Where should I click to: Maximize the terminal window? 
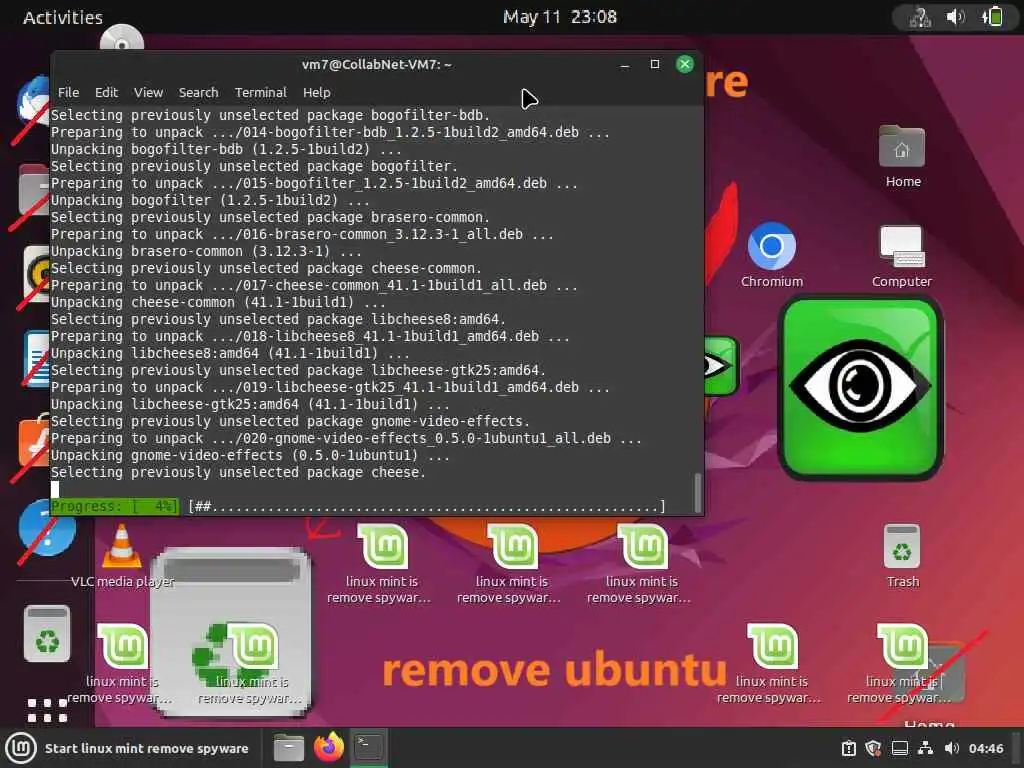click(x=655, y=64)
